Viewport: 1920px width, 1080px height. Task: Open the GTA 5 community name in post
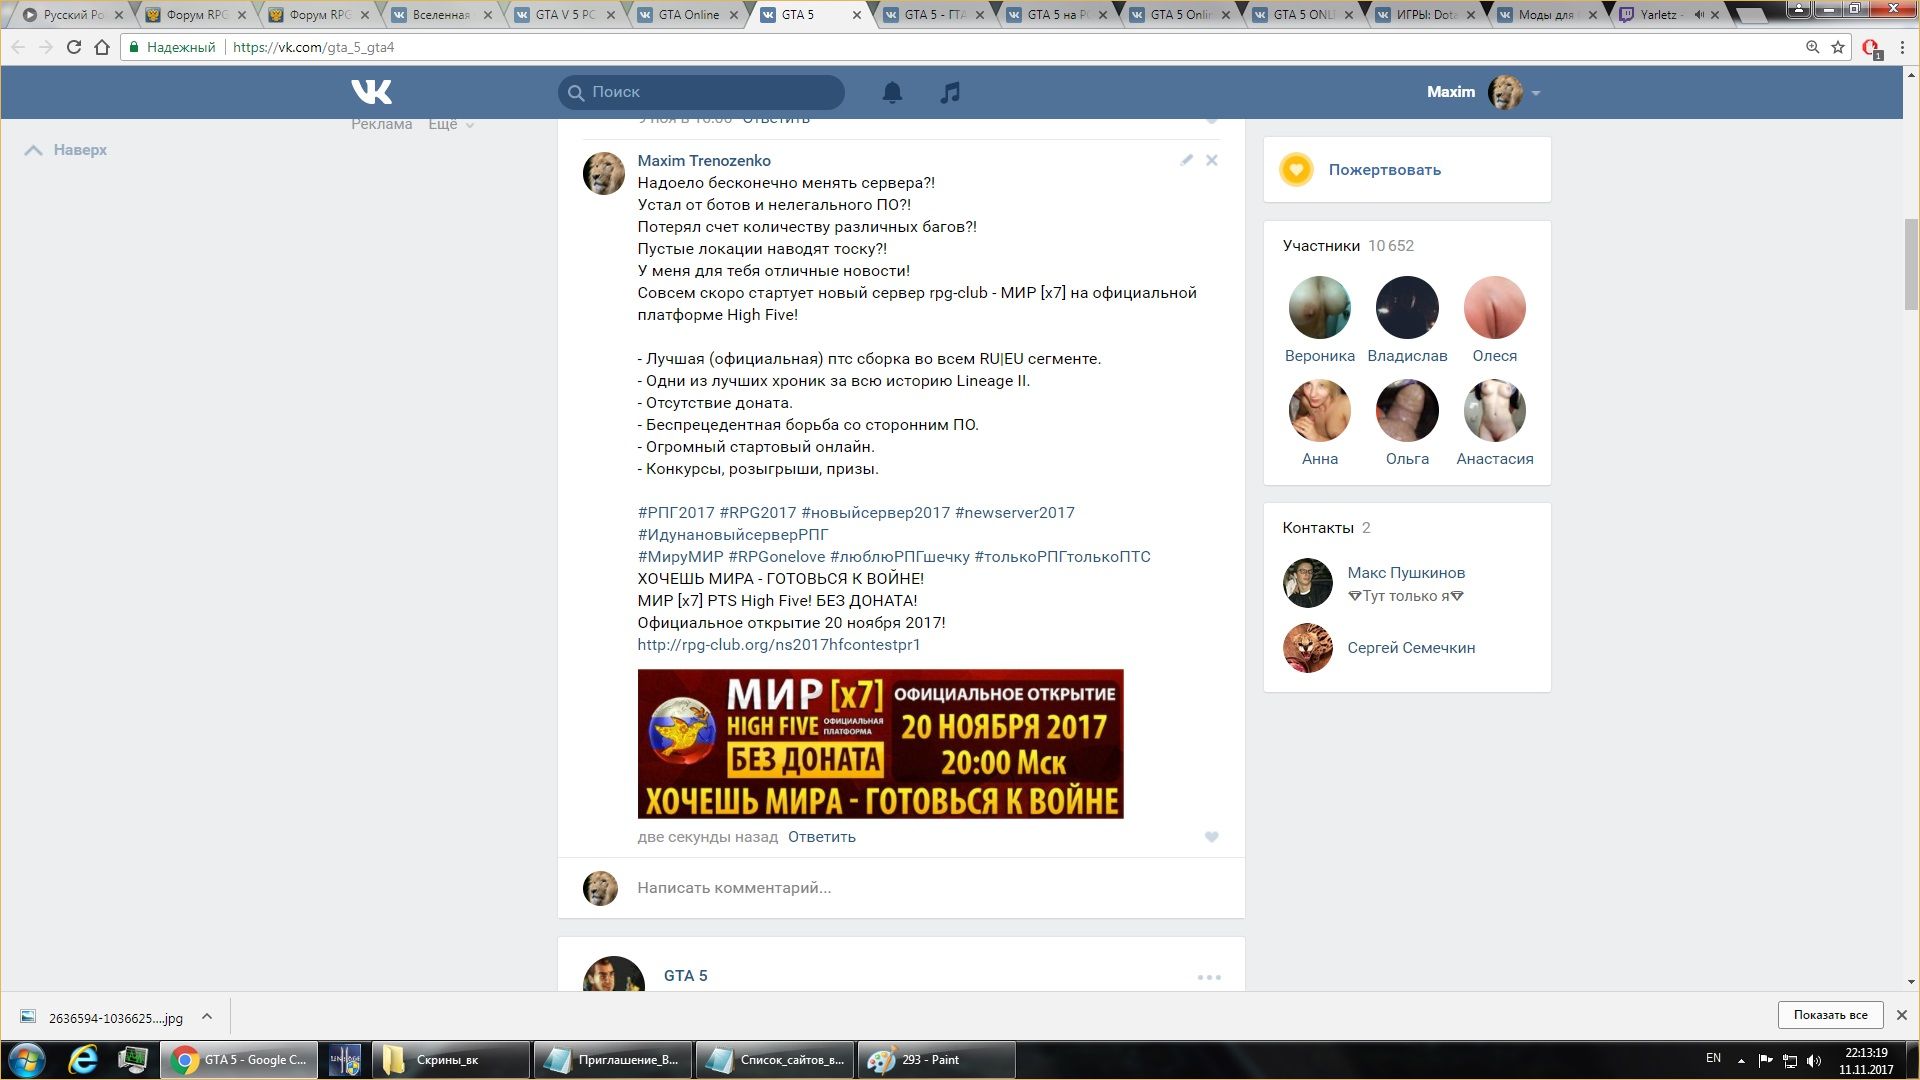[x=686, y=976]
